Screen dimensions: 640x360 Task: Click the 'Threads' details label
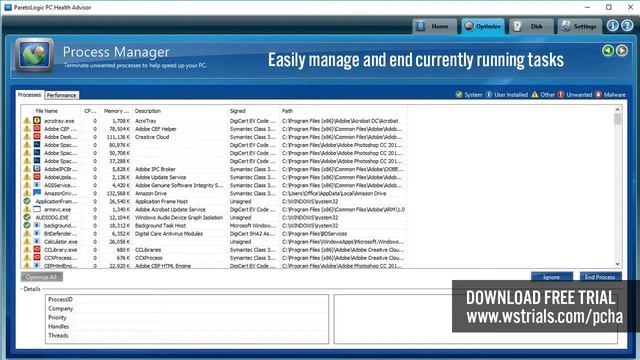58,336
